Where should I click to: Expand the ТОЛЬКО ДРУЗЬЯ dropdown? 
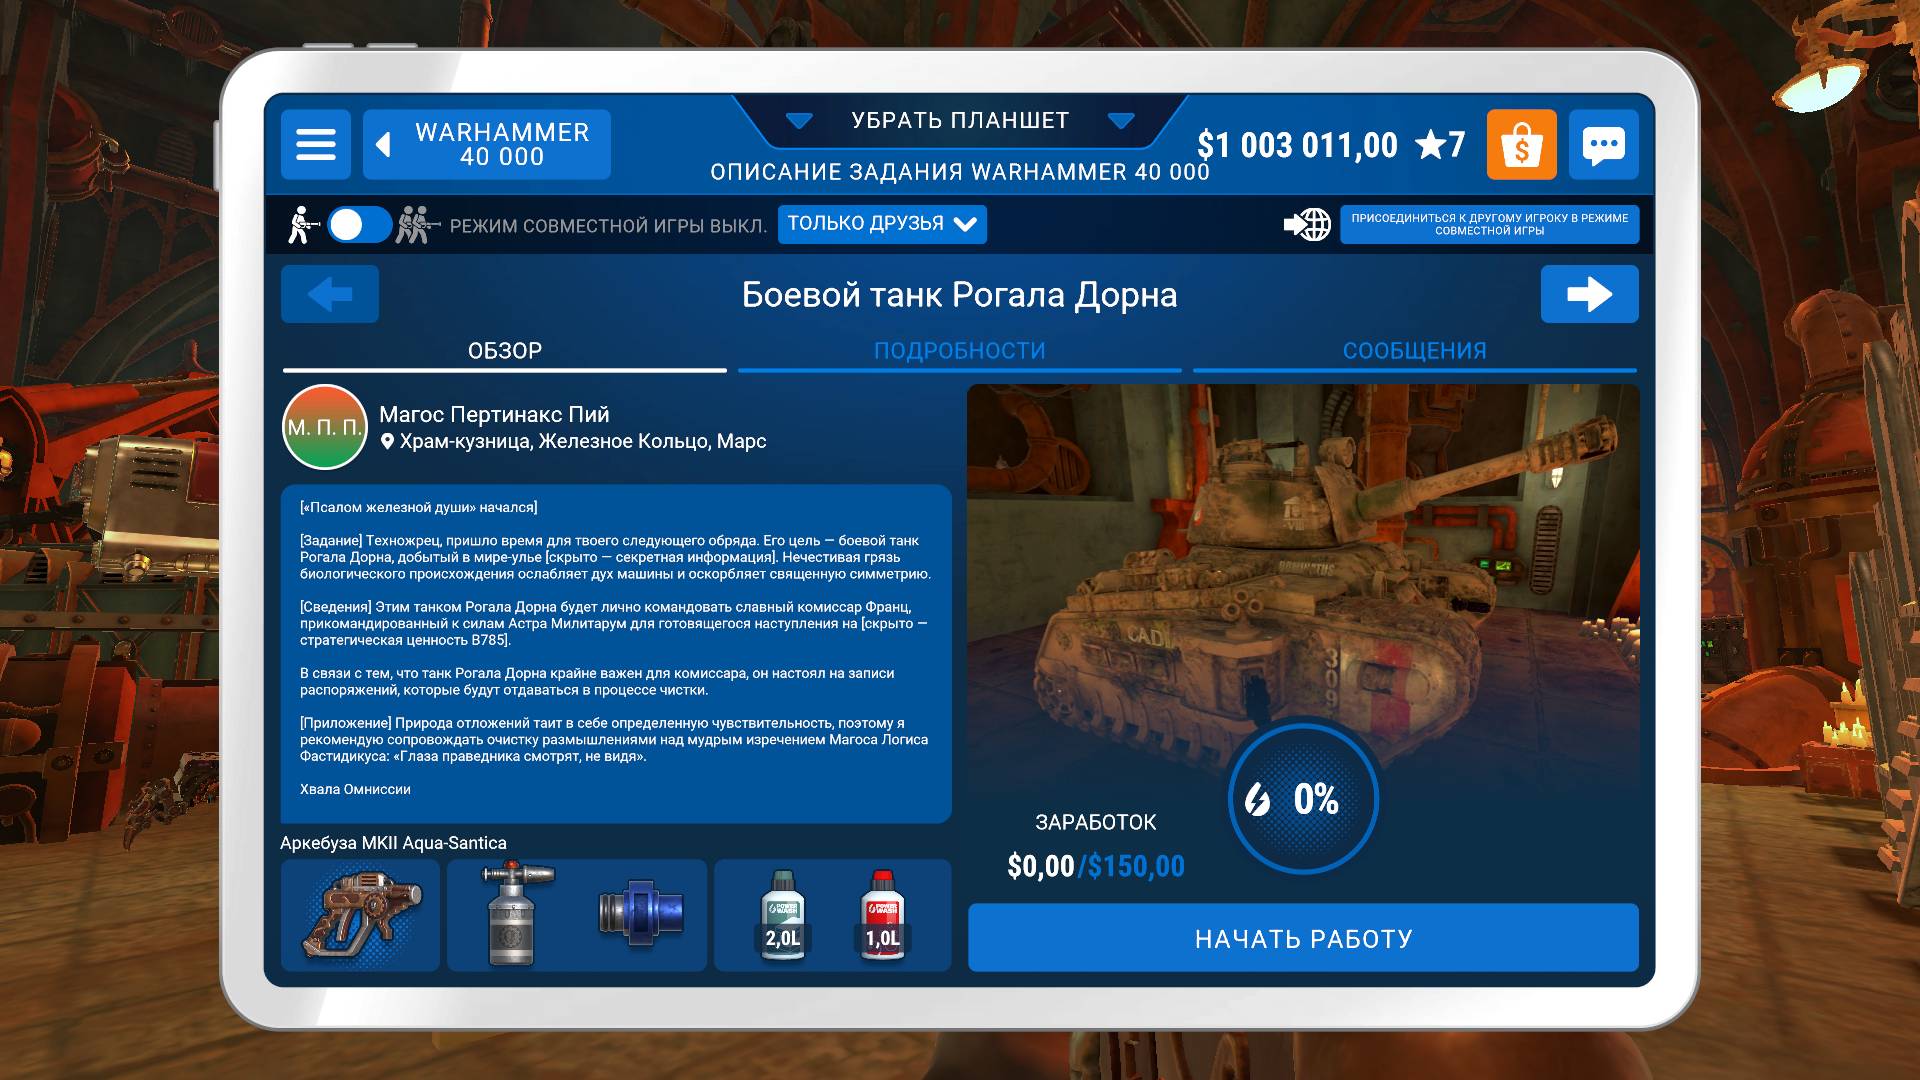881,224
